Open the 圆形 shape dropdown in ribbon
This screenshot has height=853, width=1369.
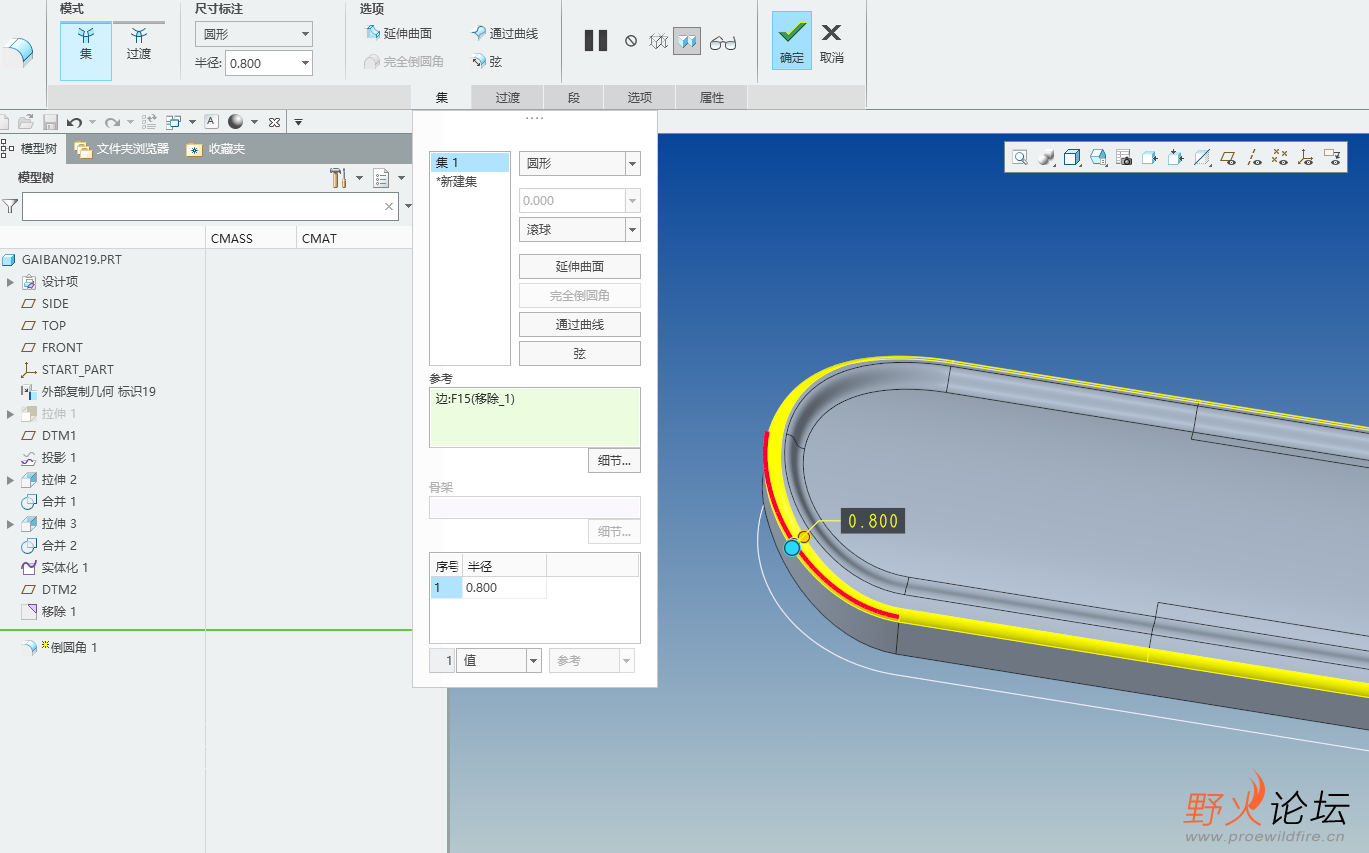[254, 34]
